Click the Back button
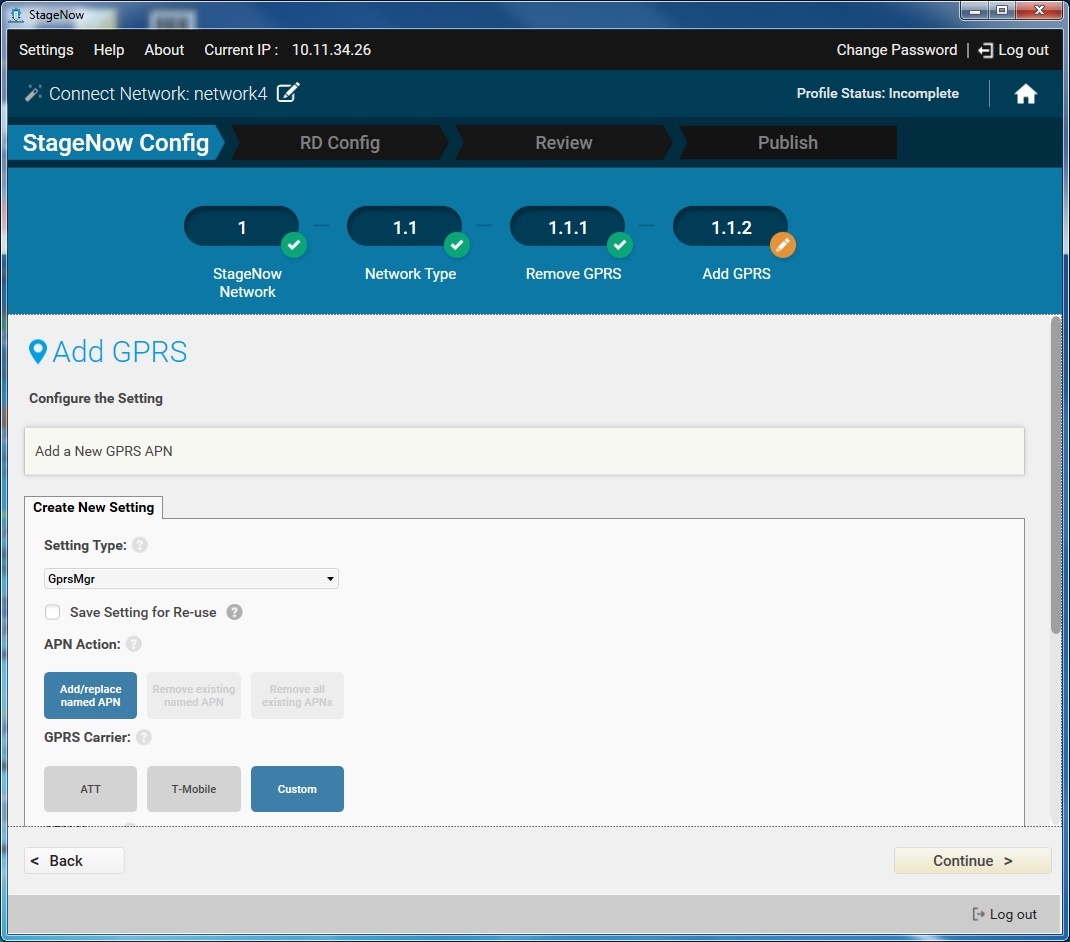1070x942 pixels. pos(74,861)
